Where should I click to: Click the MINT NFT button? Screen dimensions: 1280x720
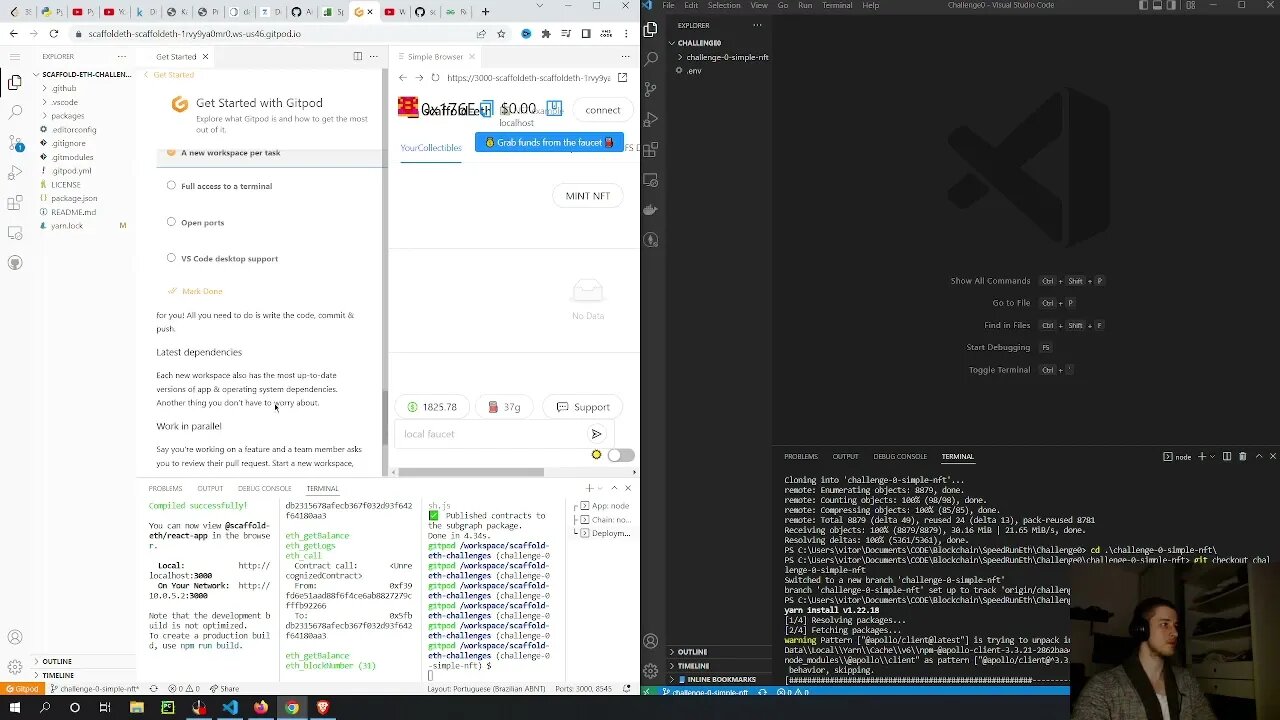(x=587, y=196)
